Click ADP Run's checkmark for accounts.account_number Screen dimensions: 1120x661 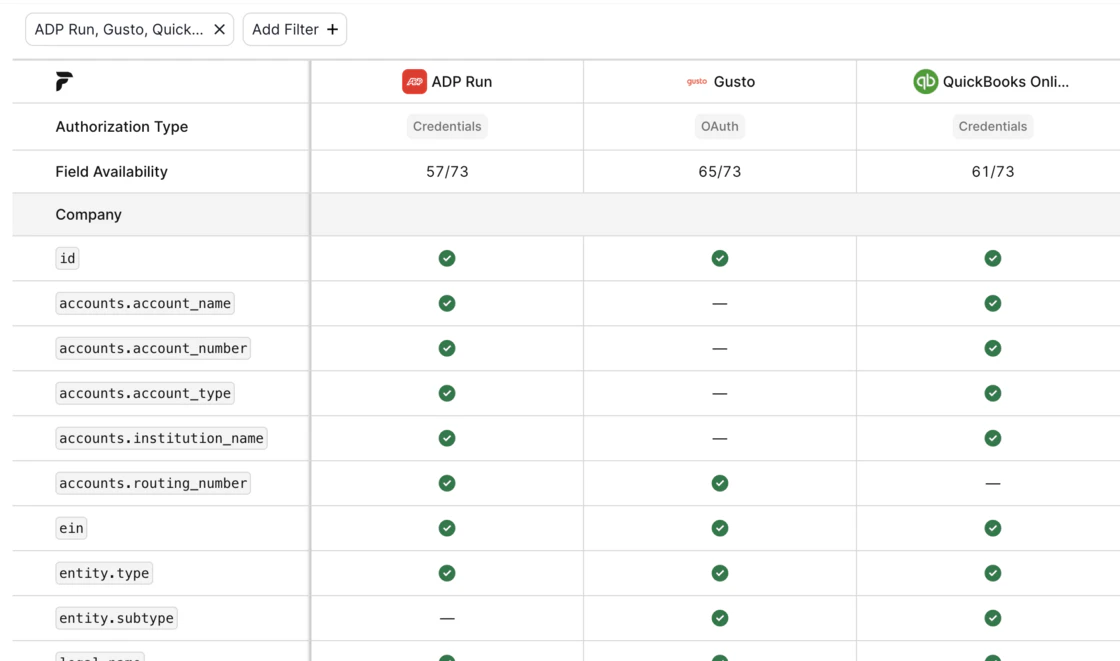coord(447,348)
